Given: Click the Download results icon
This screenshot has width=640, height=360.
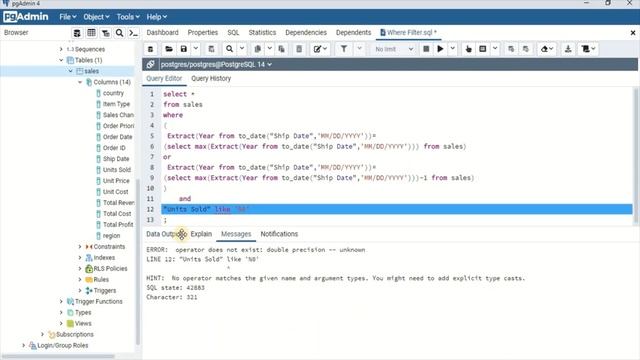Looking at the screenshot, I should click(x=568, y=49).
